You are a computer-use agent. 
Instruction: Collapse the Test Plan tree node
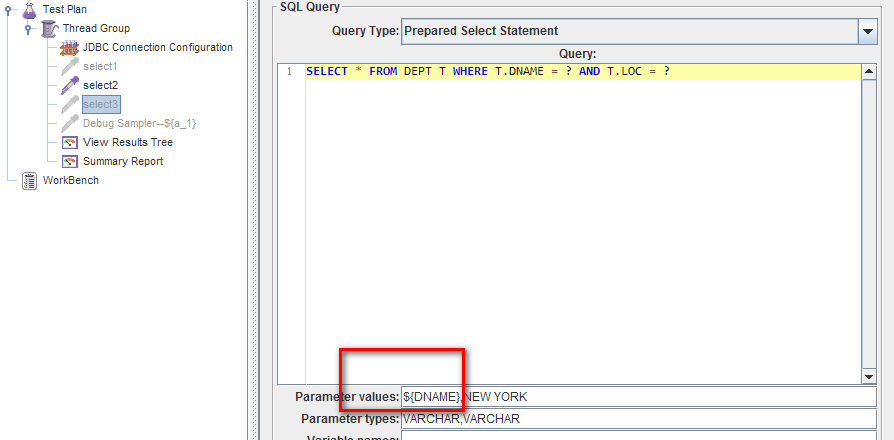pyautogui.click(x=9, y=10)
